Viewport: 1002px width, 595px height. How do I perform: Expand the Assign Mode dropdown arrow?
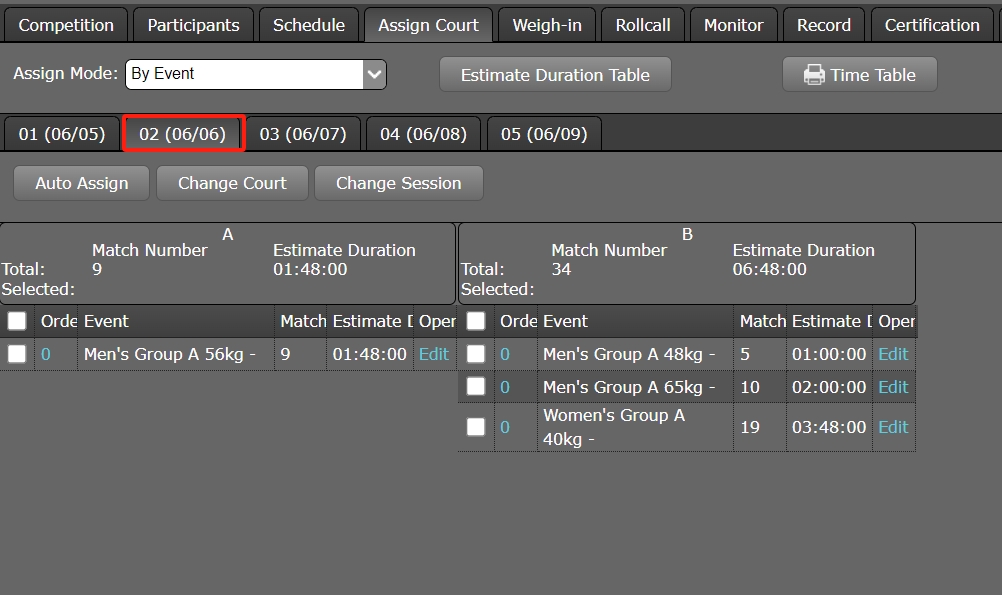coord(374,74)
